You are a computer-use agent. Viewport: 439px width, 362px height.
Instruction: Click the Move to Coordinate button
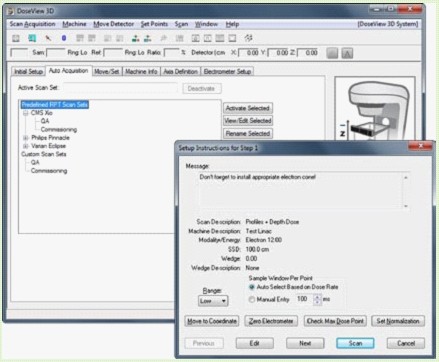click(x=212, y=321)
